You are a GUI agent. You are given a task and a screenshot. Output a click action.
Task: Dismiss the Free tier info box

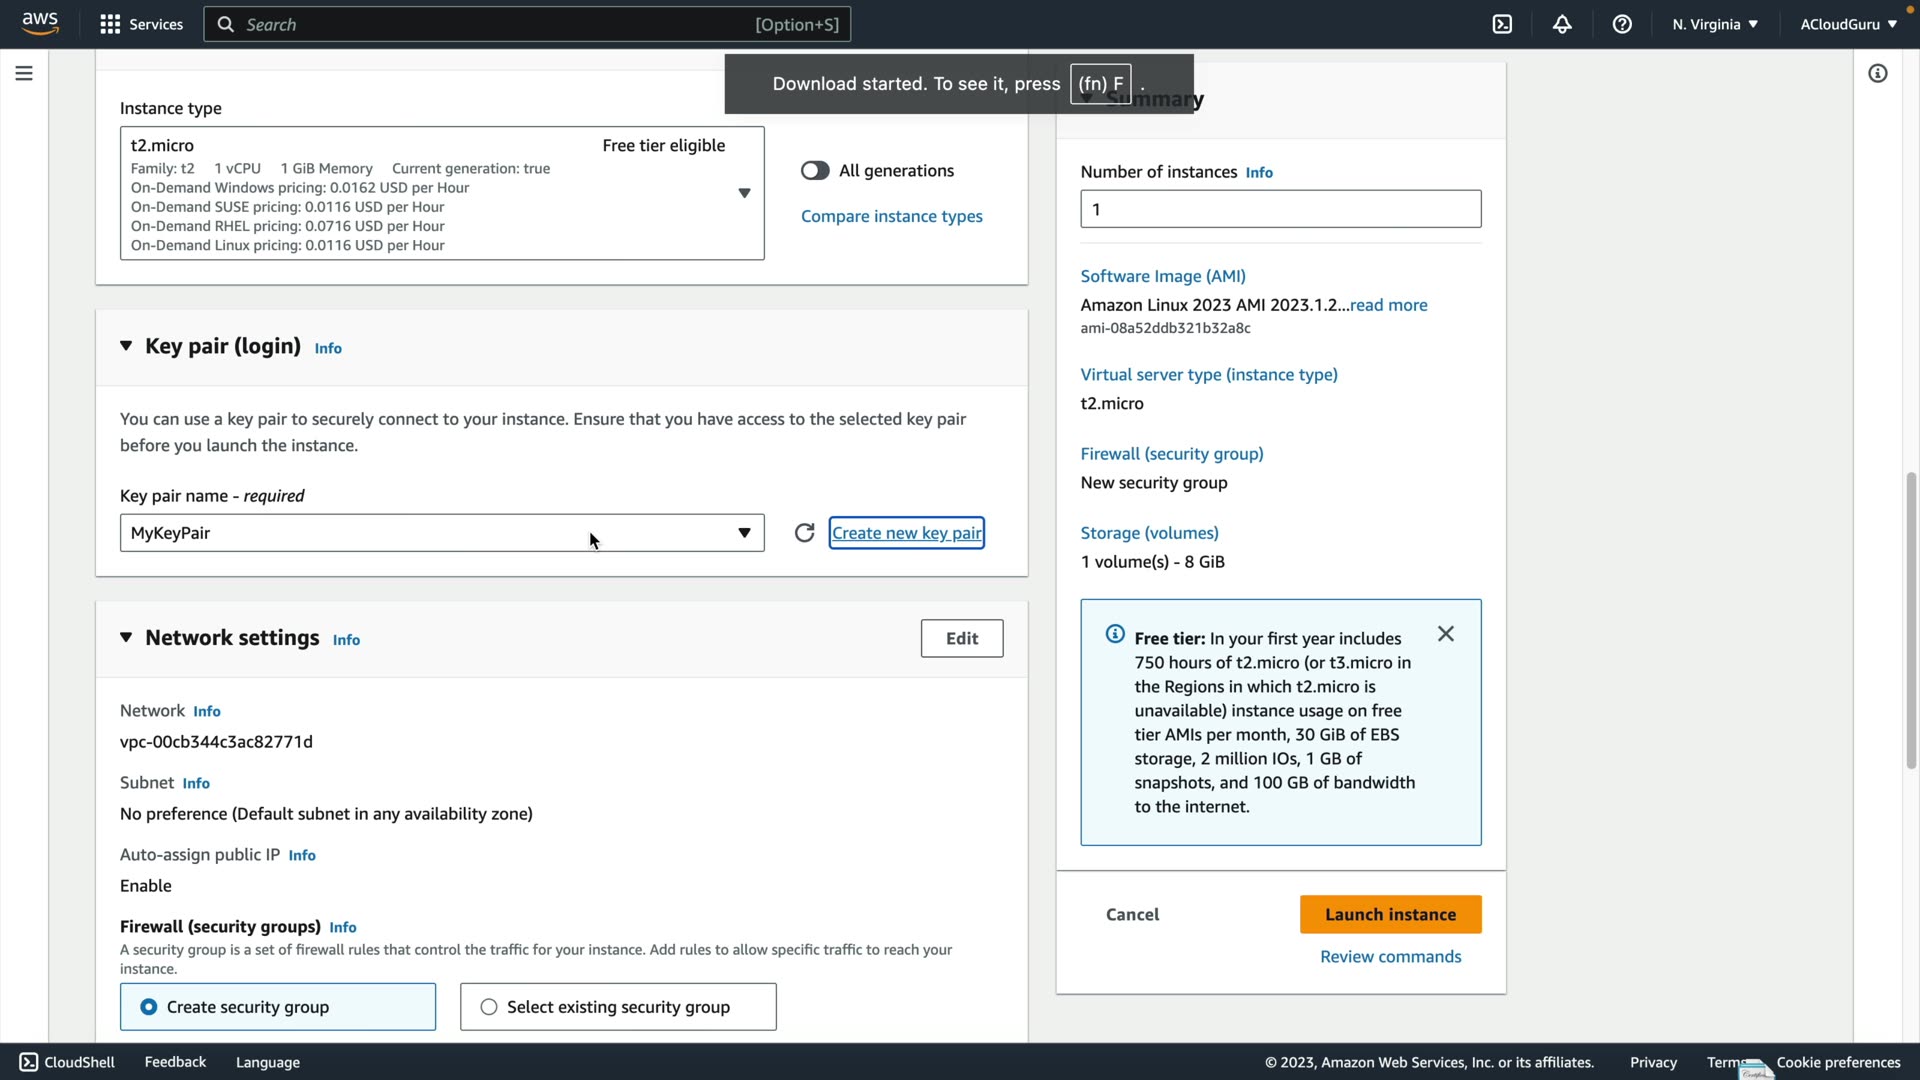click(x=1445, y=634)
